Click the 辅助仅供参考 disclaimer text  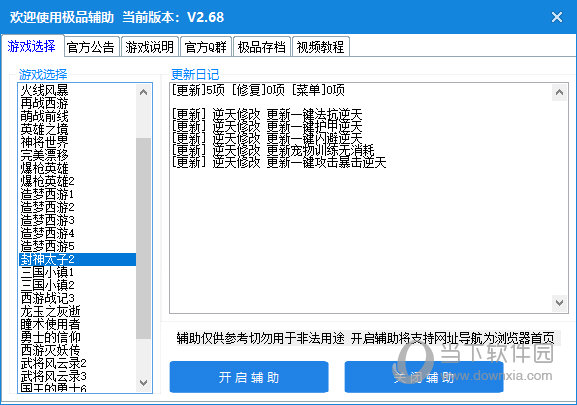365,338
